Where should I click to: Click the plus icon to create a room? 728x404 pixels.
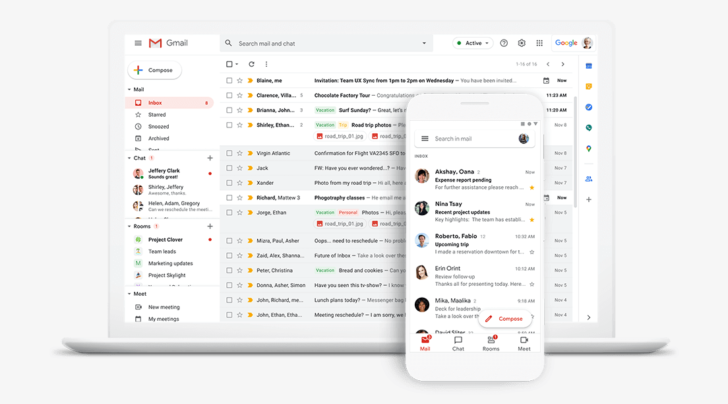pos(210,226)
